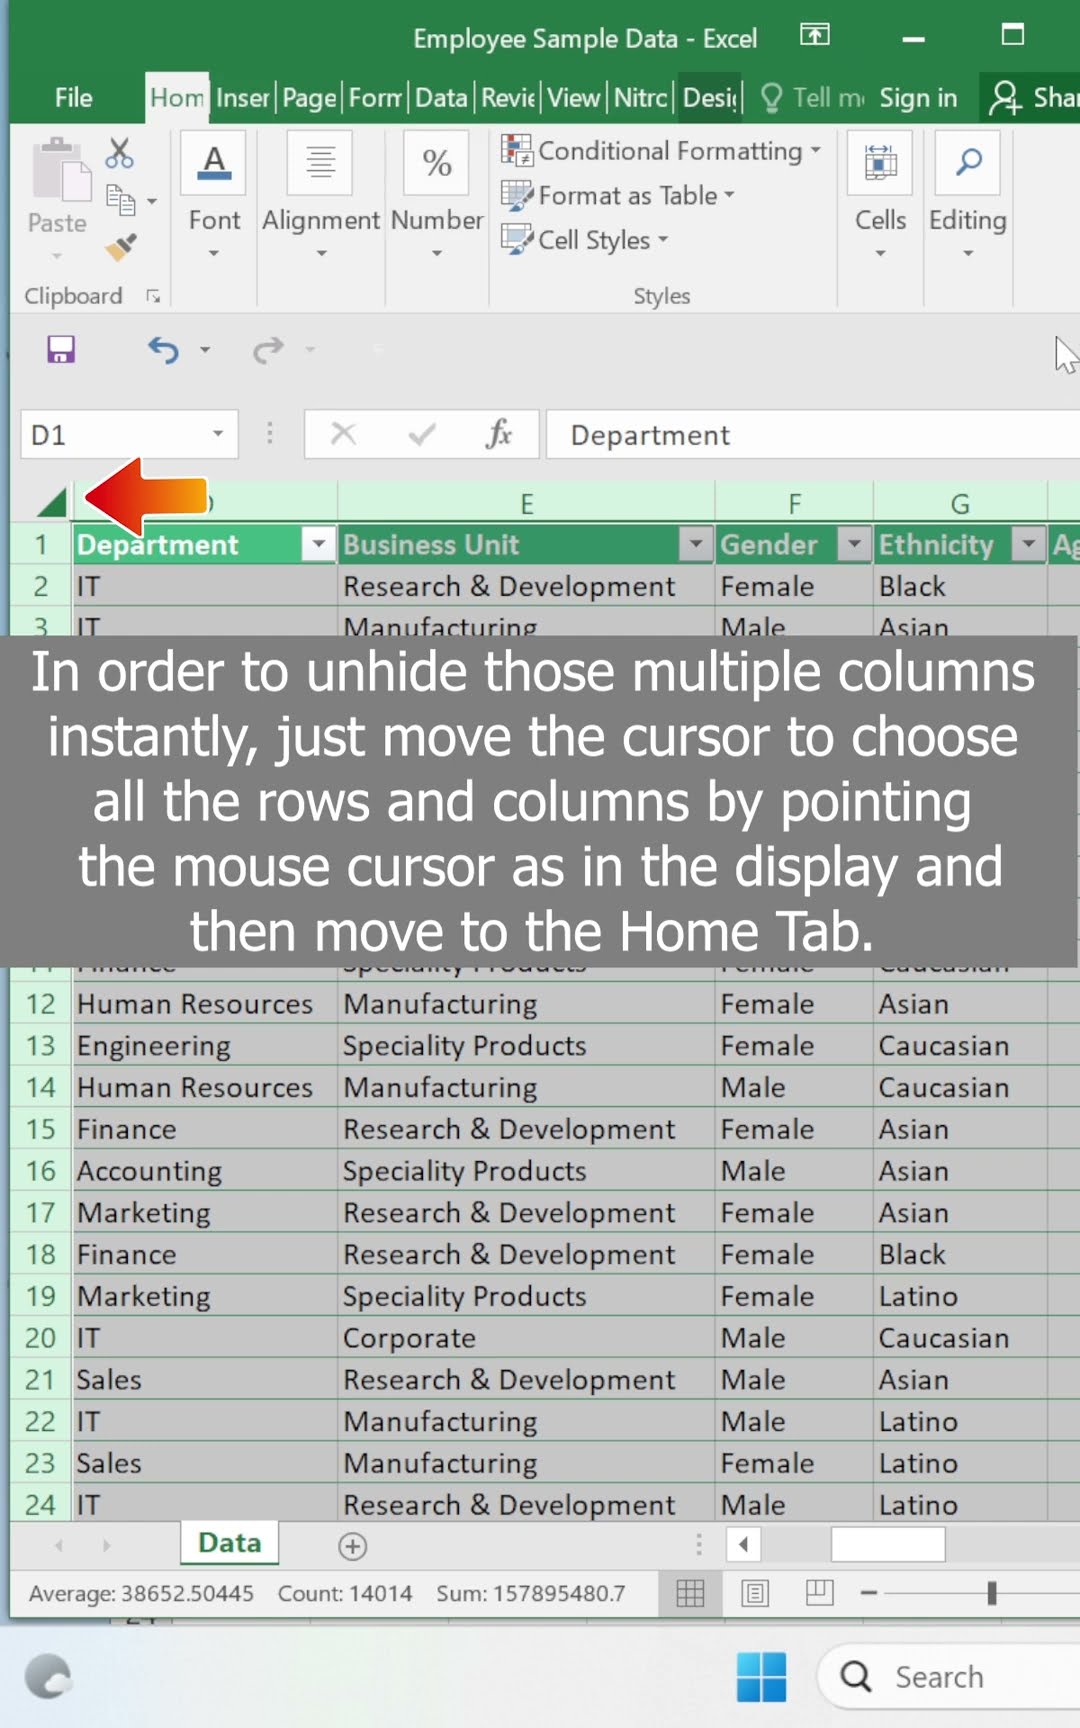Switch to Page Layout view icon
This screenshot has width=1080, height=1728.
(755, 1593)
